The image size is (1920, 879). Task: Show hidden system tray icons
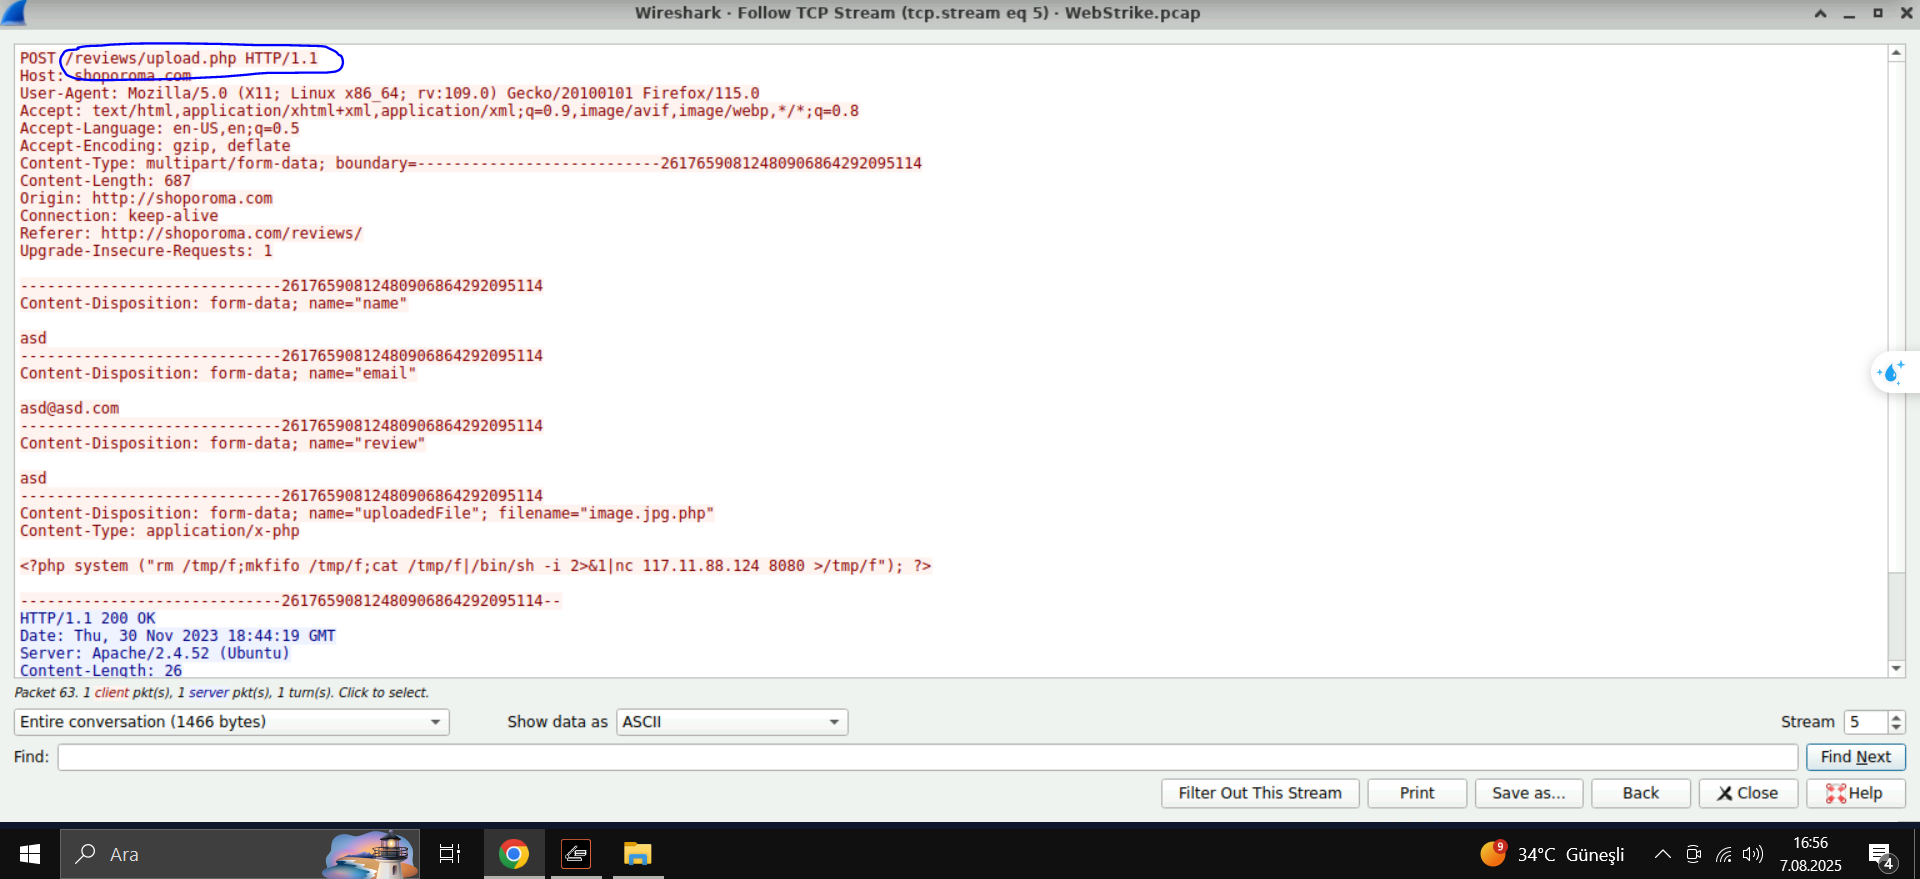coord(1662,854)
